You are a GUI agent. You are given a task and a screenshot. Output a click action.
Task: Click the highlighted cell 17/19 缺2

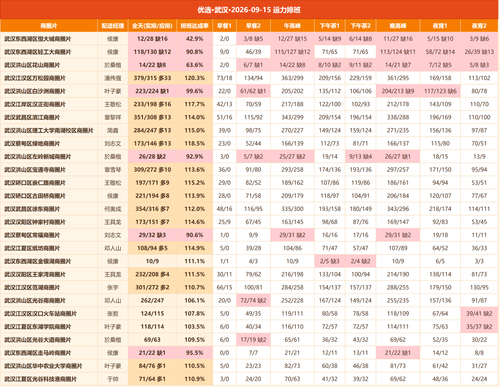coord(253,340)
